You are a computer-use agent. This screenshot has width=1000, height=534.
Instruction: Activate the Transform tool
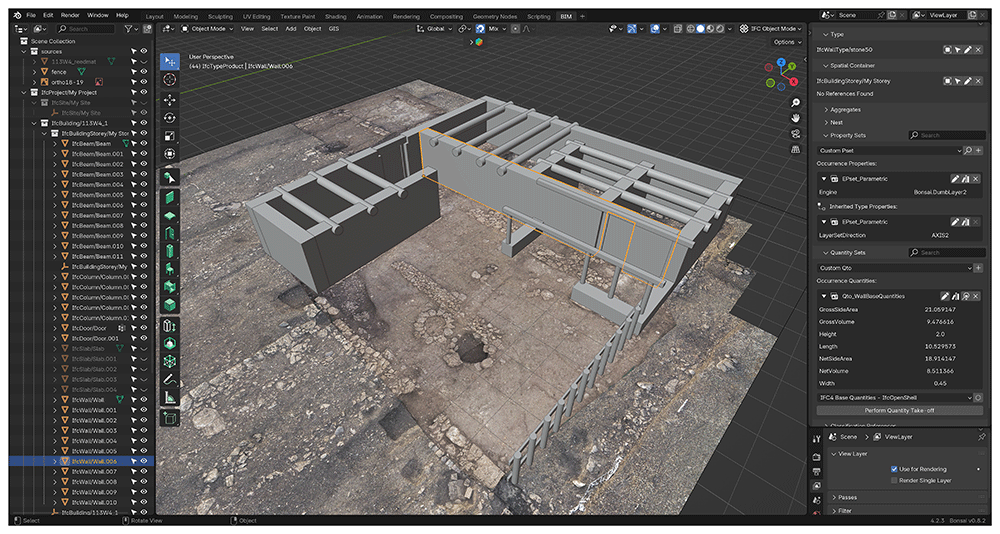tap(170, 154)
